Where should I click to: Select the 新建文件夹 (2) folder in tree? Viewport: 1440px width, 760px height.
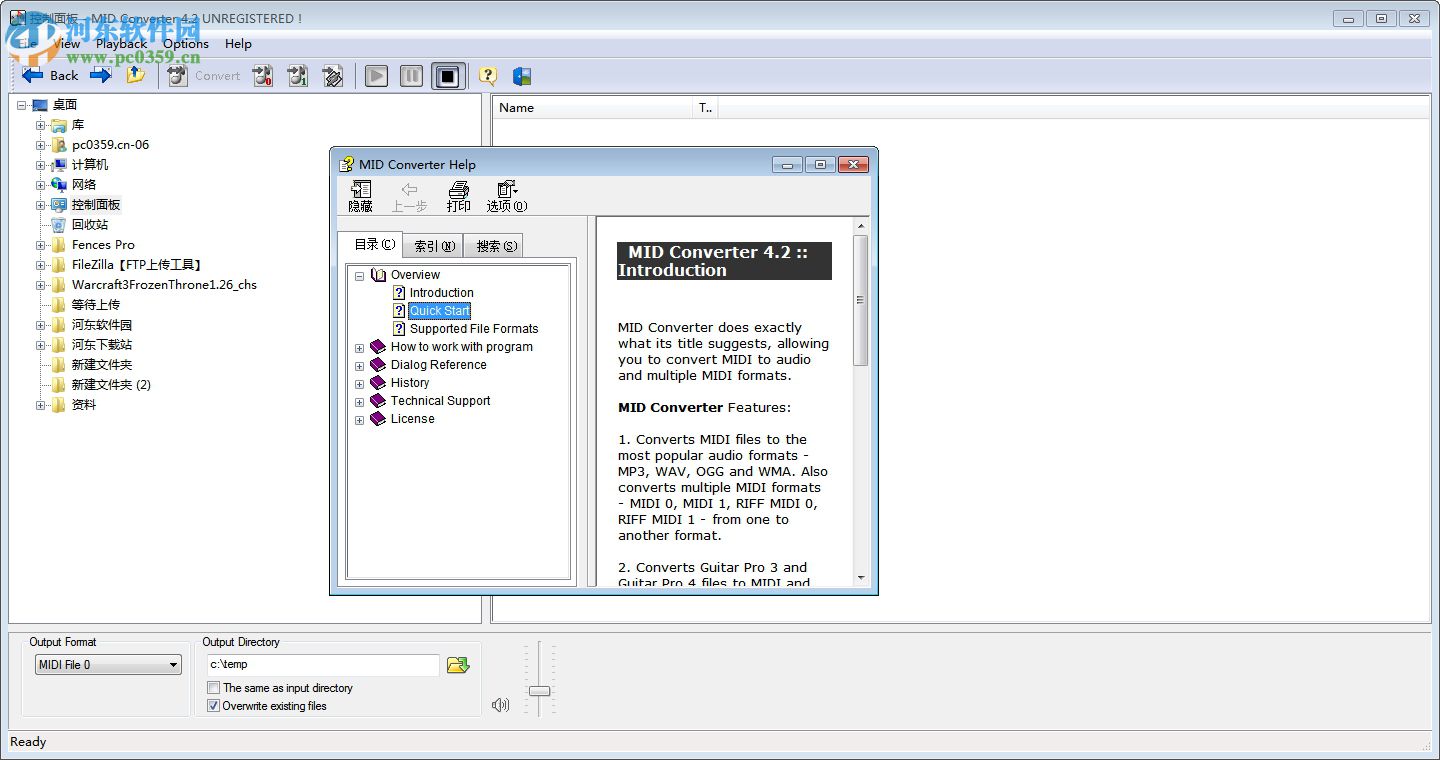click(x=111, y=385)
